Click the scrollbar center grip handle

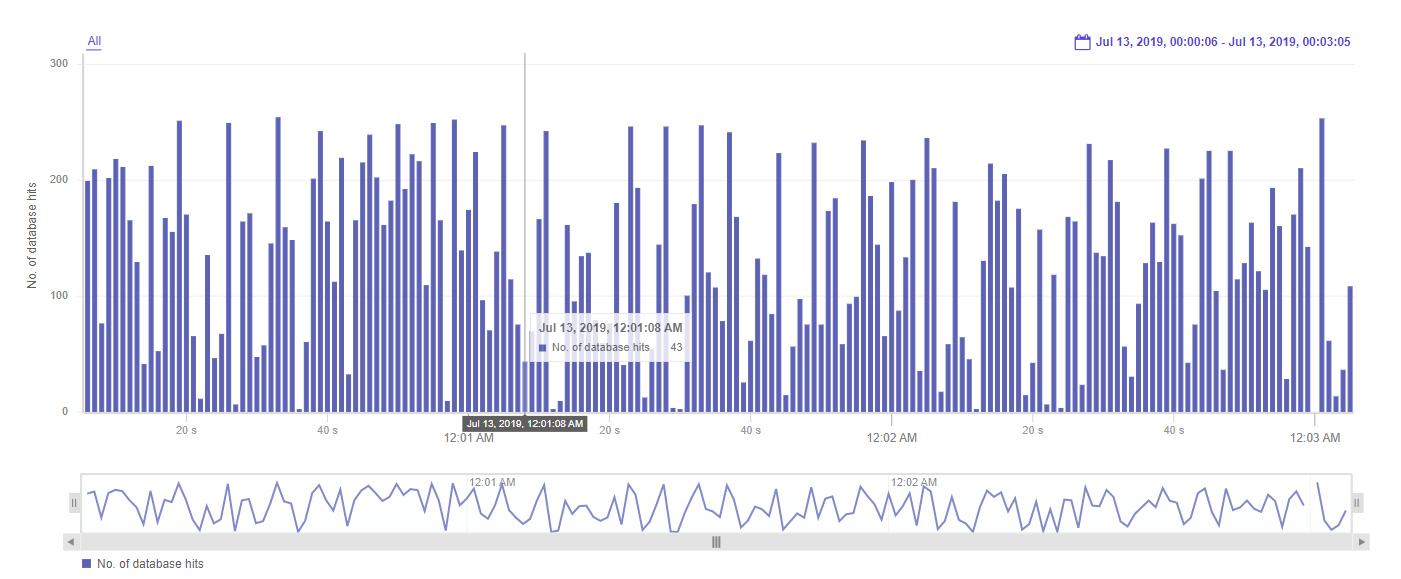click(x=716, y=542)
